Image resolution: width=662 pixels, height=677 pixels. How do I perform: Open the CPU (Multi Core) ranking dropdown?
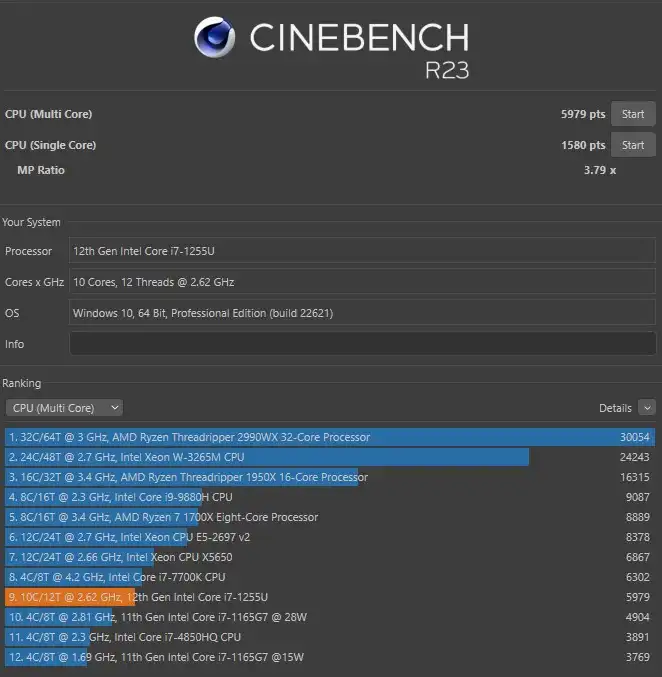tap(64, 408)
